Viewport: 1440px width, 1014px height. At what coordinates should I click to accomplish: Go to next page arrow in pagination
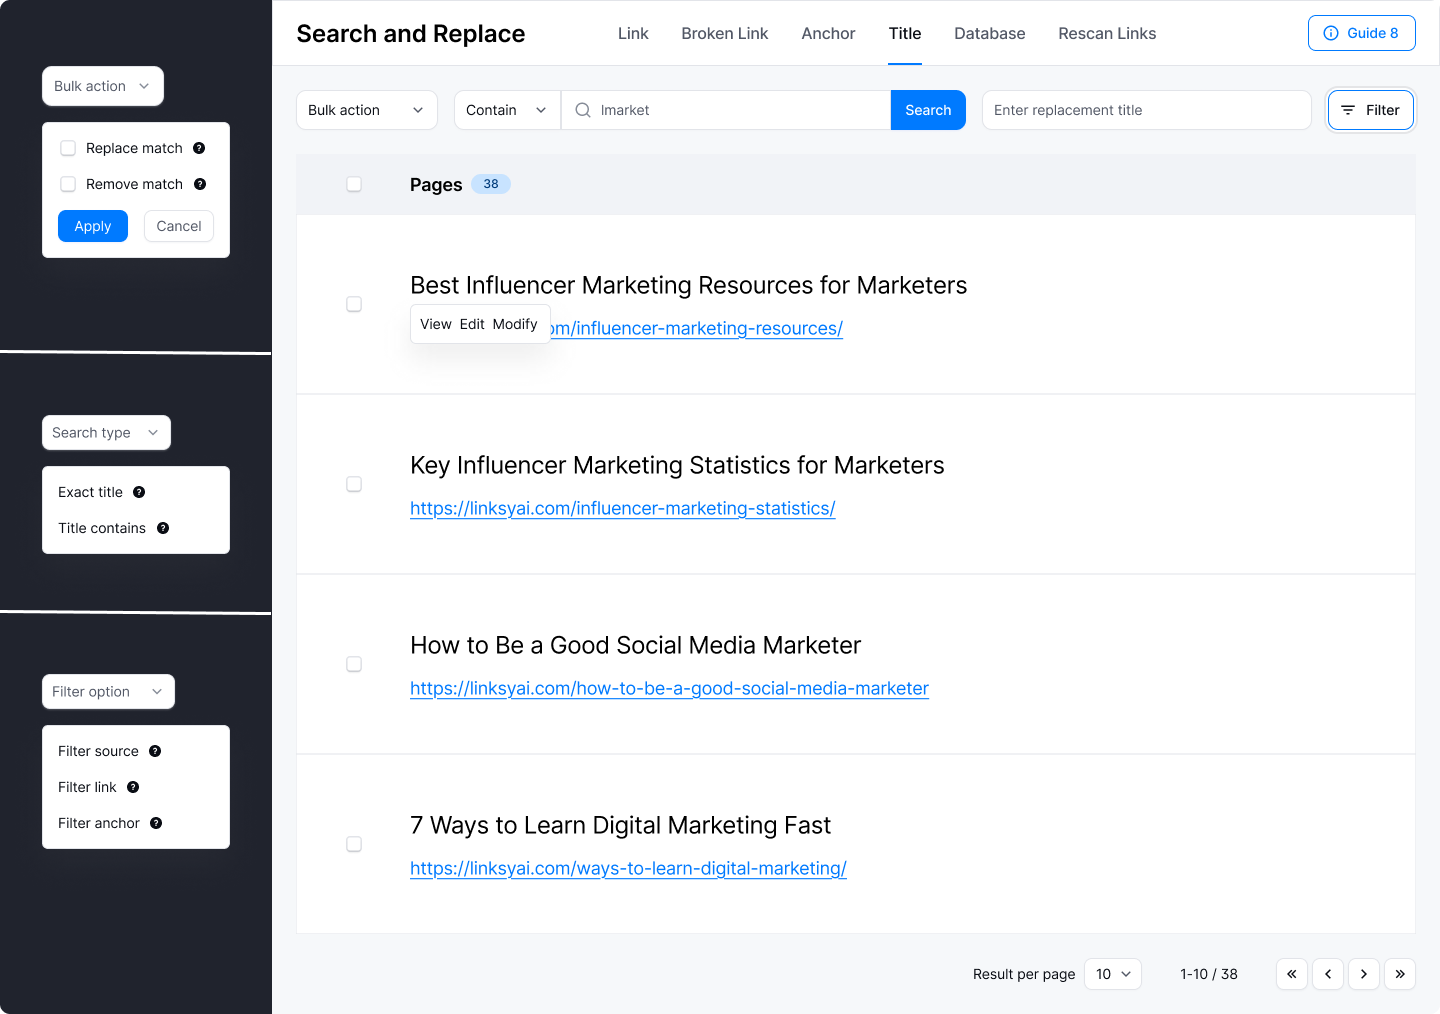pos(1364,974)
